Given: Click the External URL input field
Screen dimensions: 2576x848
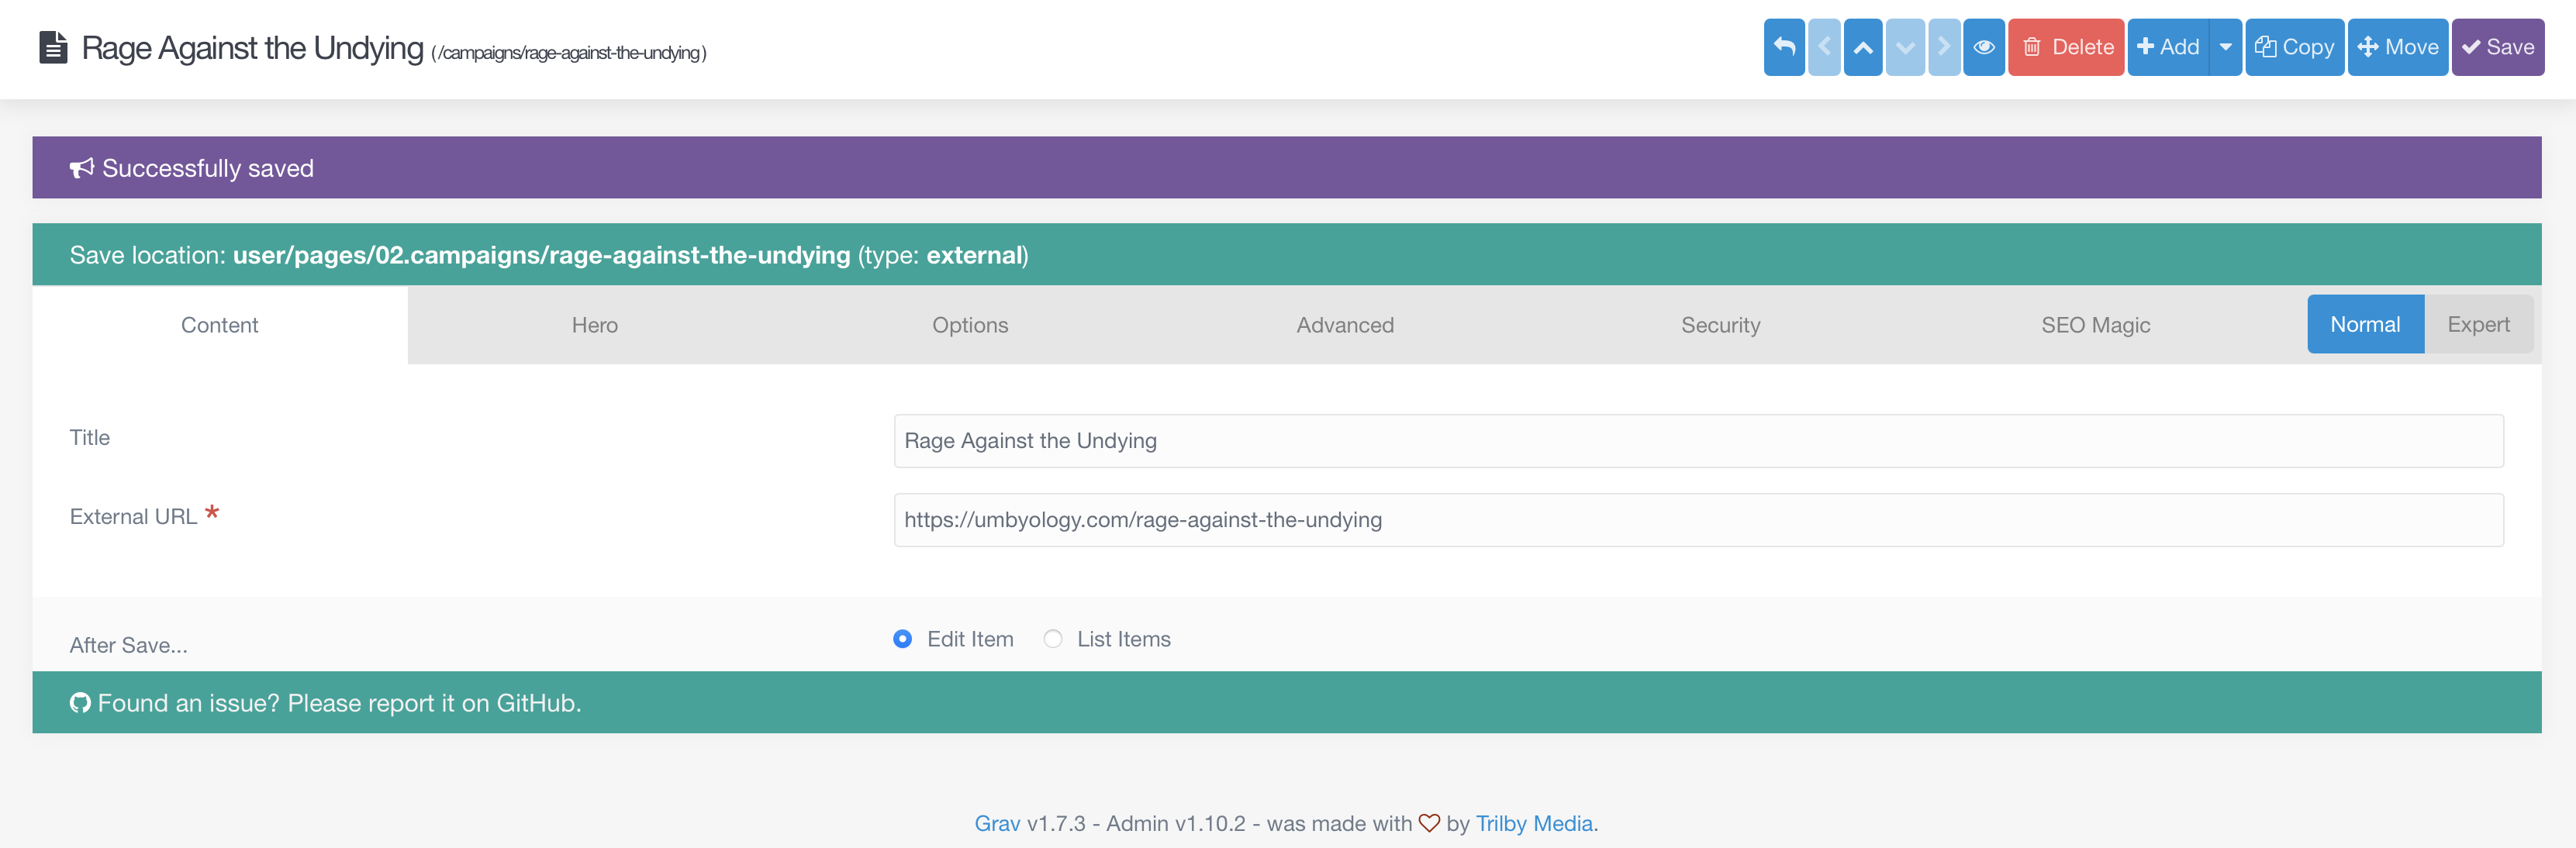Looking at the screenshot, I should (x=1698, y=520).
